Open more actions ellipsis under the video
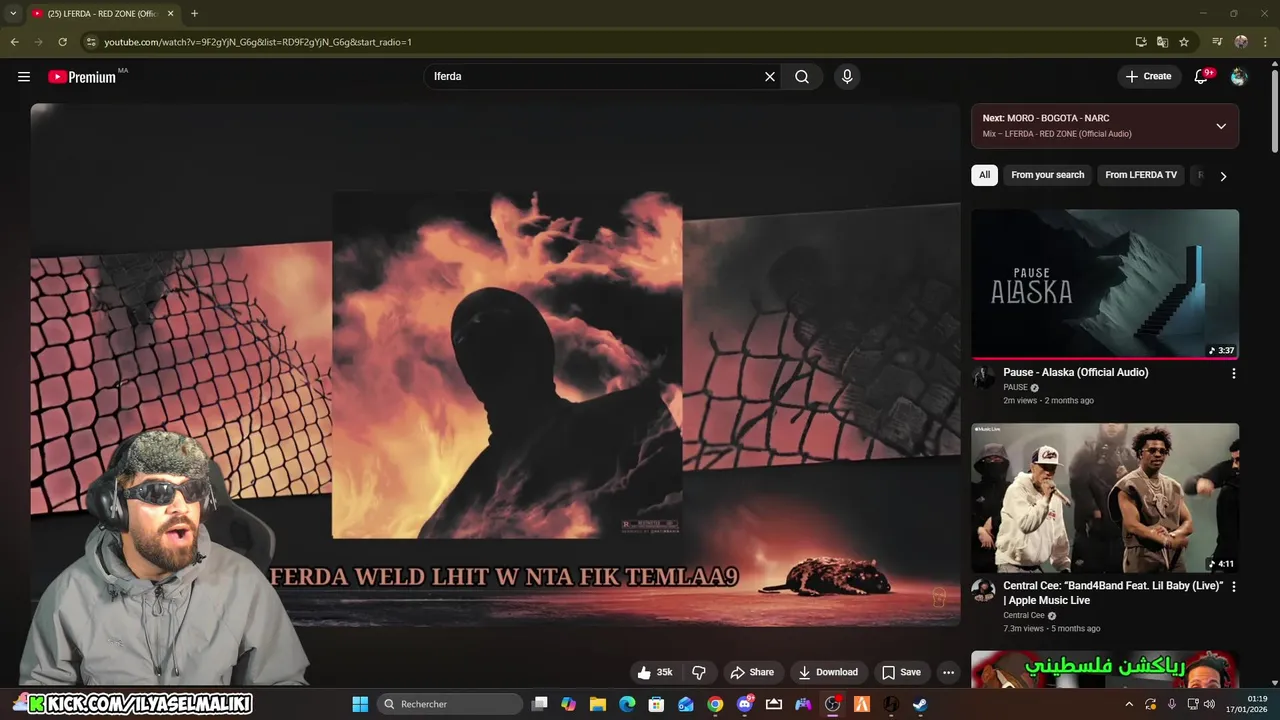Viewport: 1280px width, 720px height. click(x=948, y=672)
